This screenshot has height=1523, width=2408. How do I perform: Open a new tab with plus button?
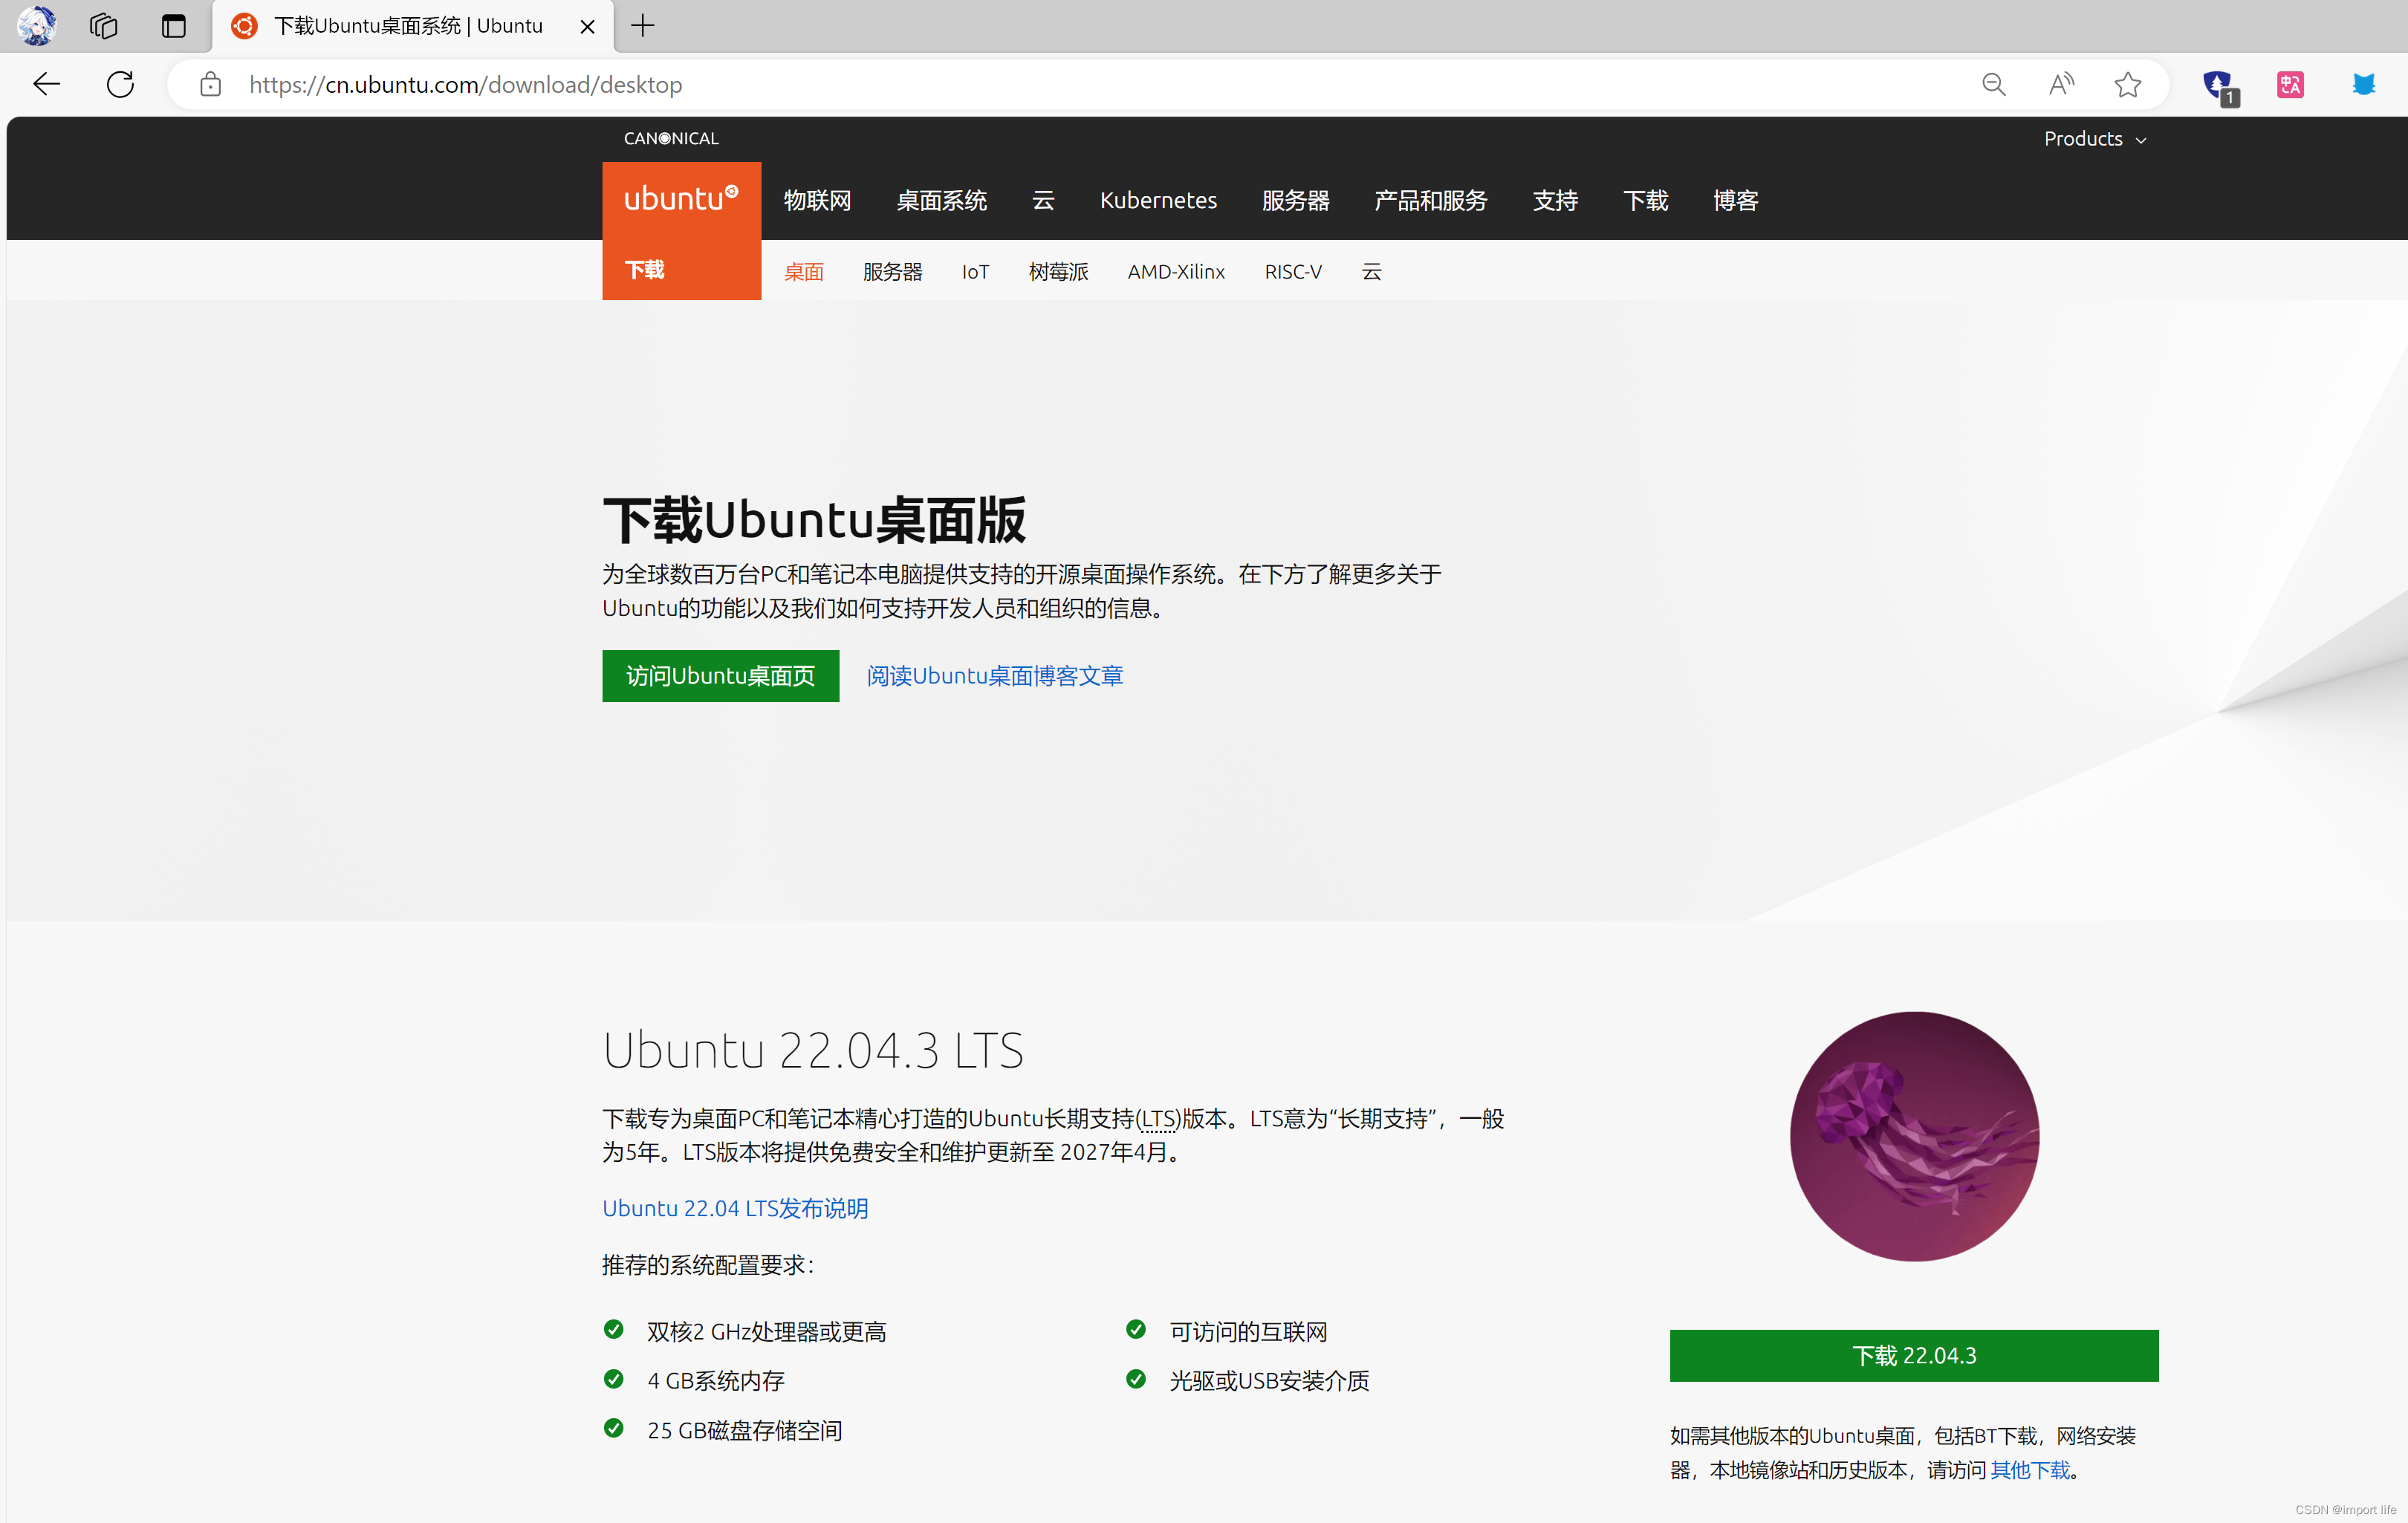643,25
